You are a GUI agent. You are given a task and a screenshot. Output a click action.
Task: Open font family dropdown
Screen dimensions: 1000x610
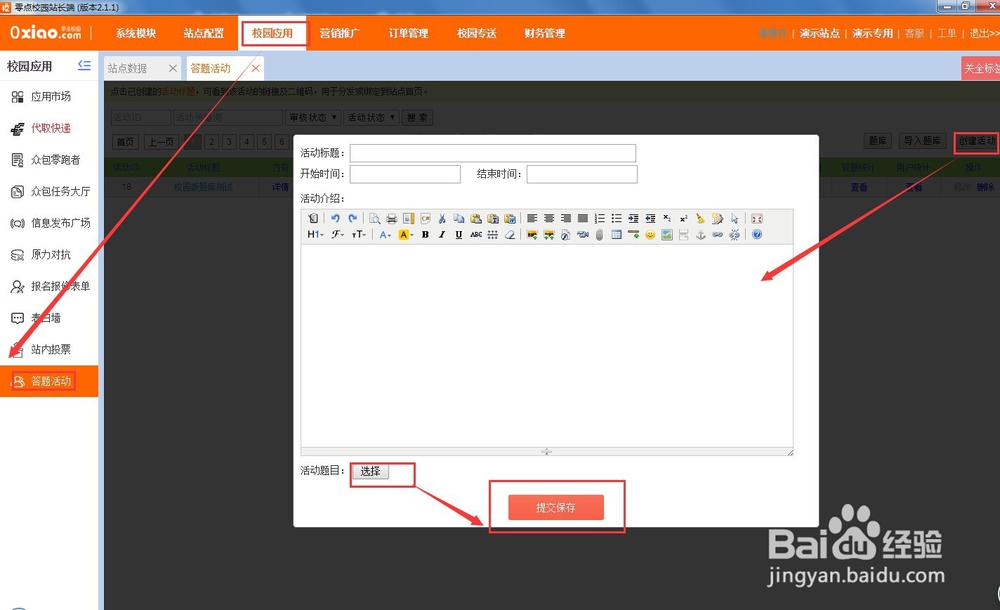point(337,234)
